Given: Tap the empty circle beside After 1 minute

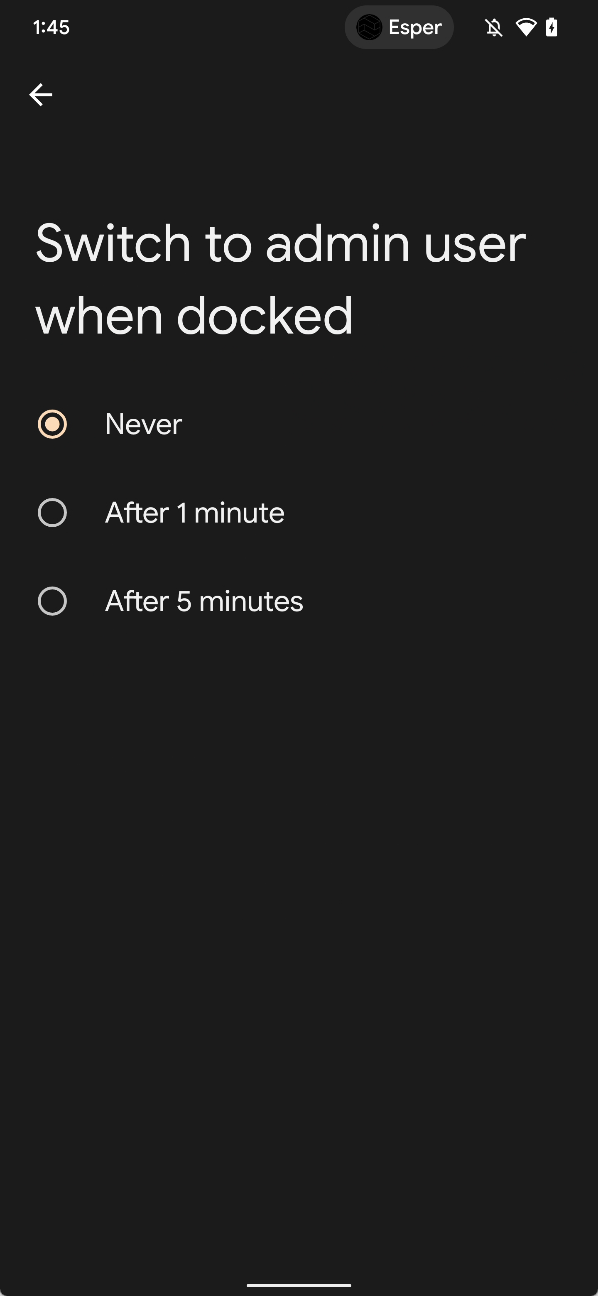Looking at the screenshot, I should click(x=52, y=512).
